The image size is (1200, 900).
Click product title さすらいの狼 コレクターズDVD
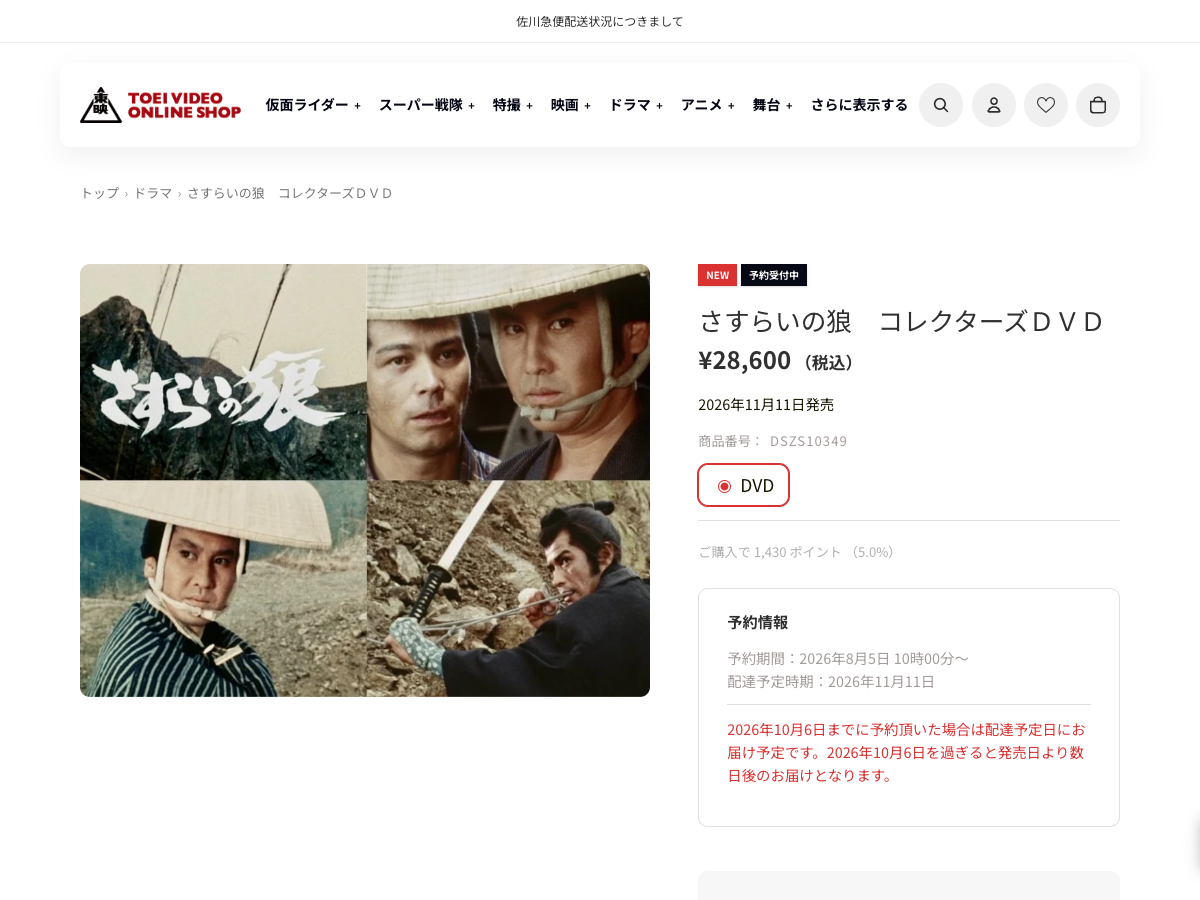point(901,321)
